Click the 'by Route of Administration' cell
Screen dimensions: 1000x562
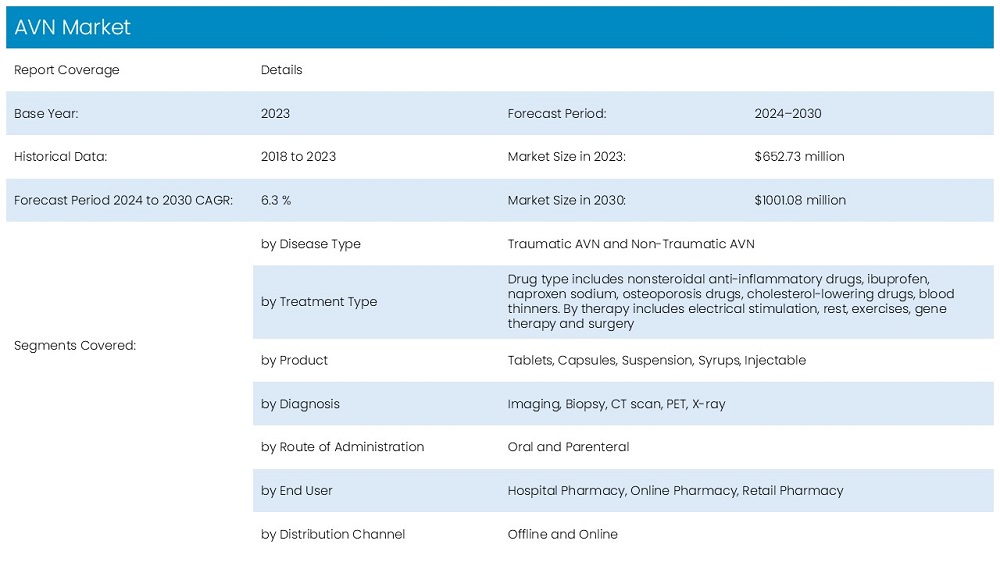[x=342, y=447]
